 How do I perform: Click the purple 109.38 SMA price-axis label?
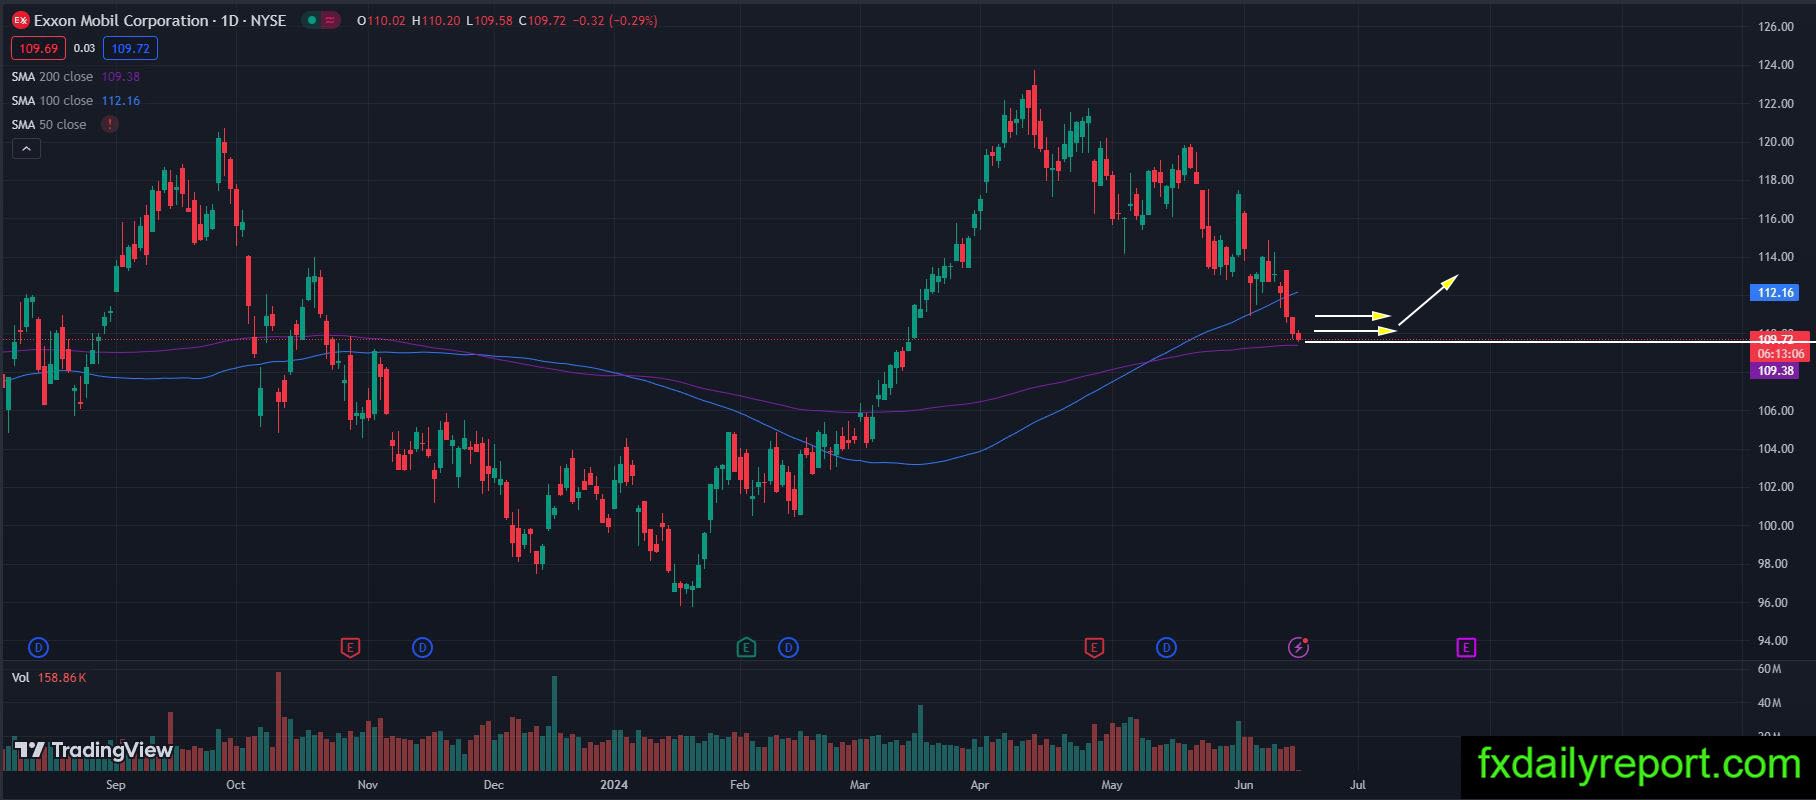pyautogui.click(x=1775, y=371)
